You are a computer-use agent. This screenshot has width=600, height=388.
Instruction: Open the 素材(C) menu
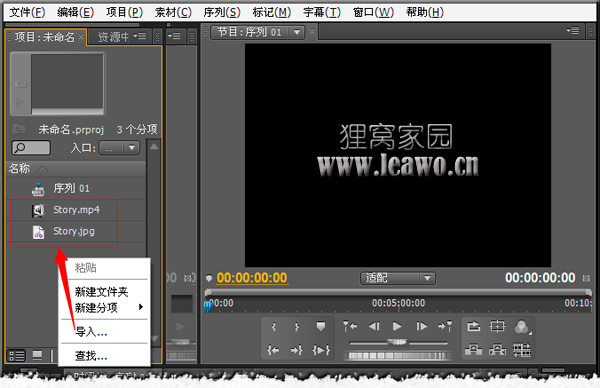[173, 12]
